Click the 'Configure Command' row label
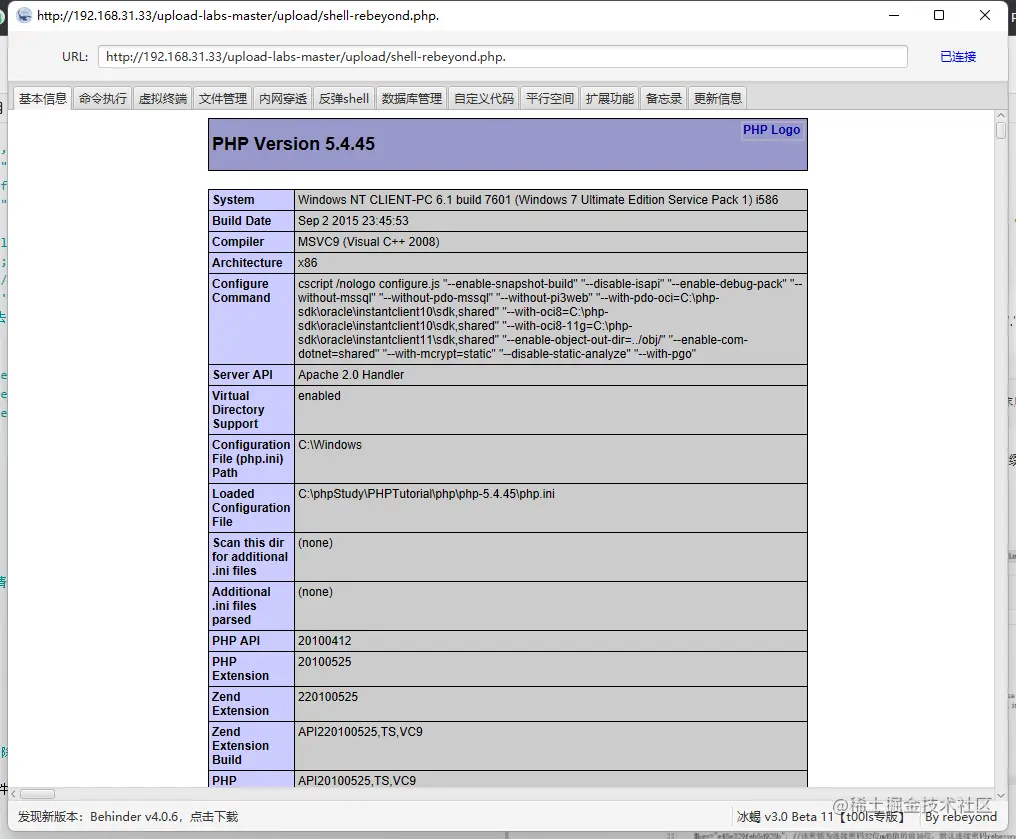Viewport: 1016px width, 839px height. 241,291
